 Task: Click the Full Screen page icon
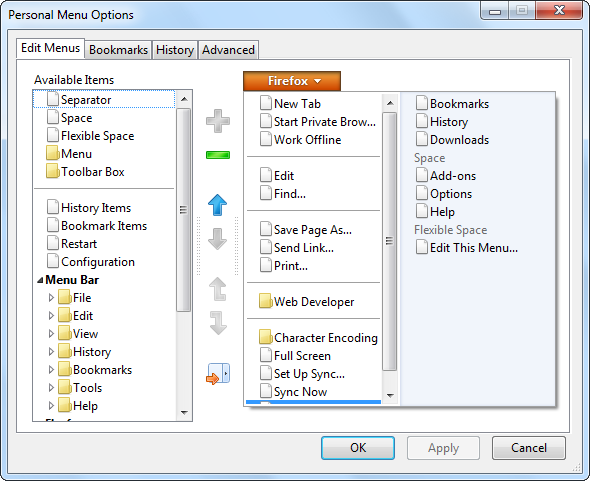[266, 355]
